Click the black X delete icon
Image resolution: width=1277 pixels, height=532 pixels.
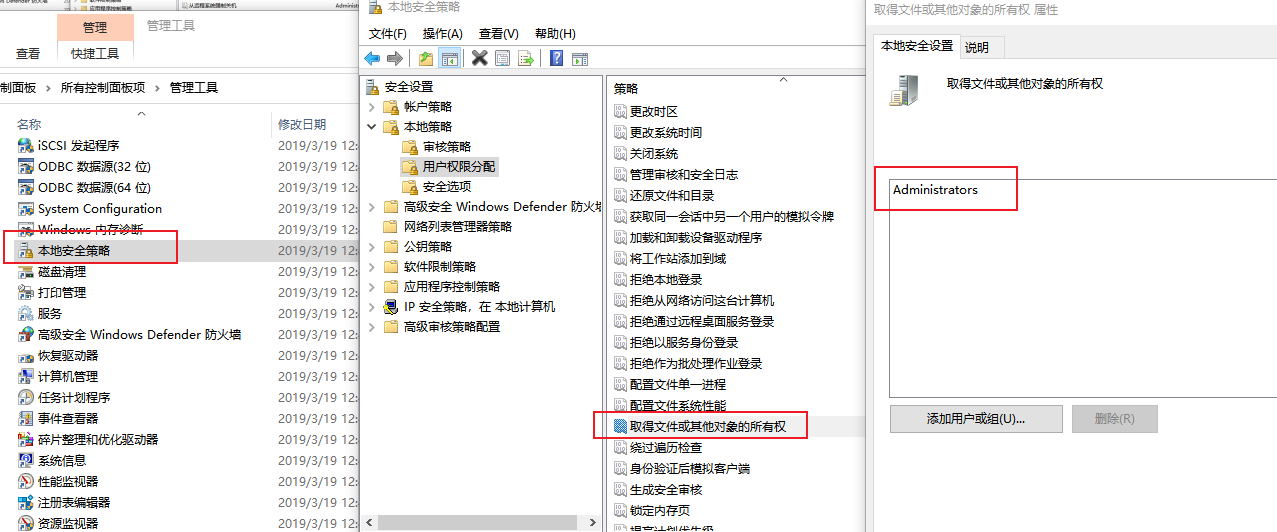(480, 58)
